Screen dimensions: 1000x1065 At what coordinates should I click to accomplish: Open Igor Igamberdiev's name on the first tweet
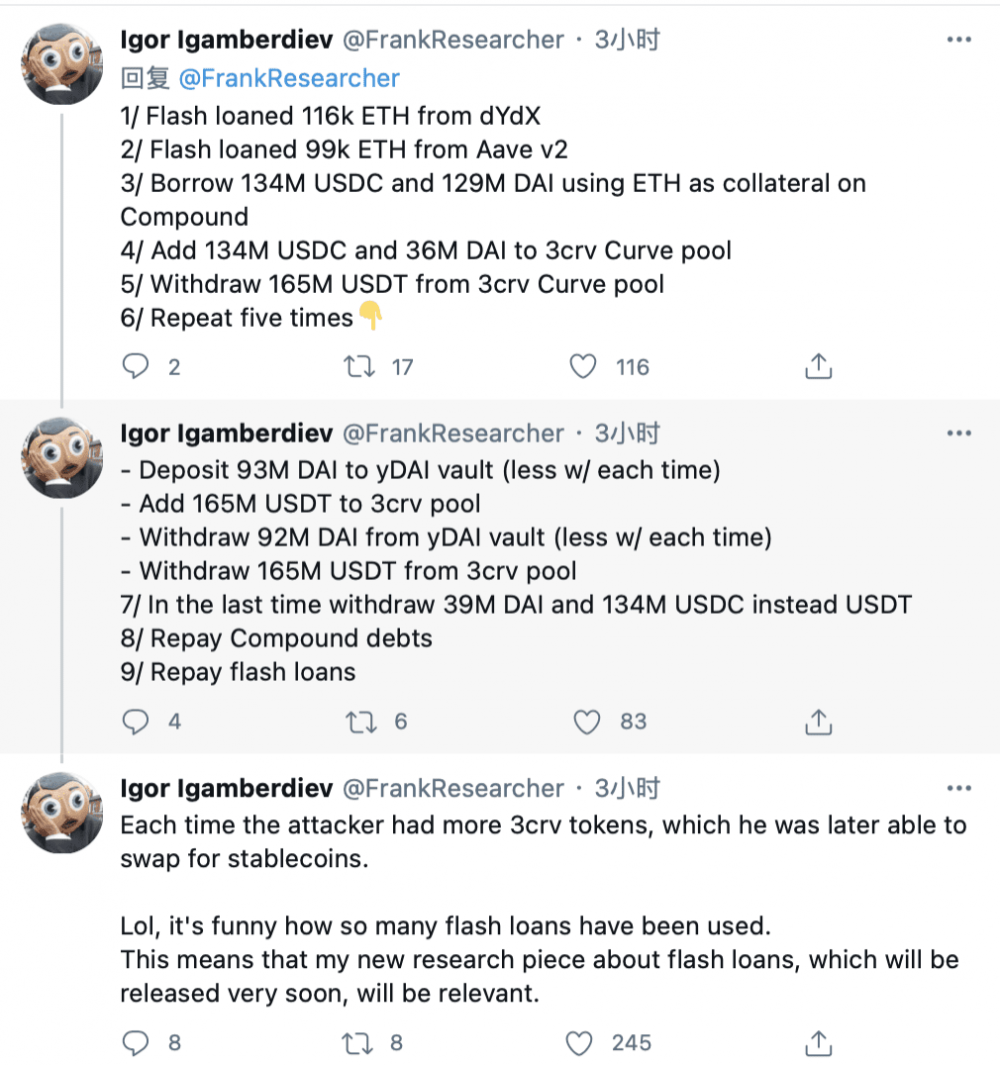226,40
